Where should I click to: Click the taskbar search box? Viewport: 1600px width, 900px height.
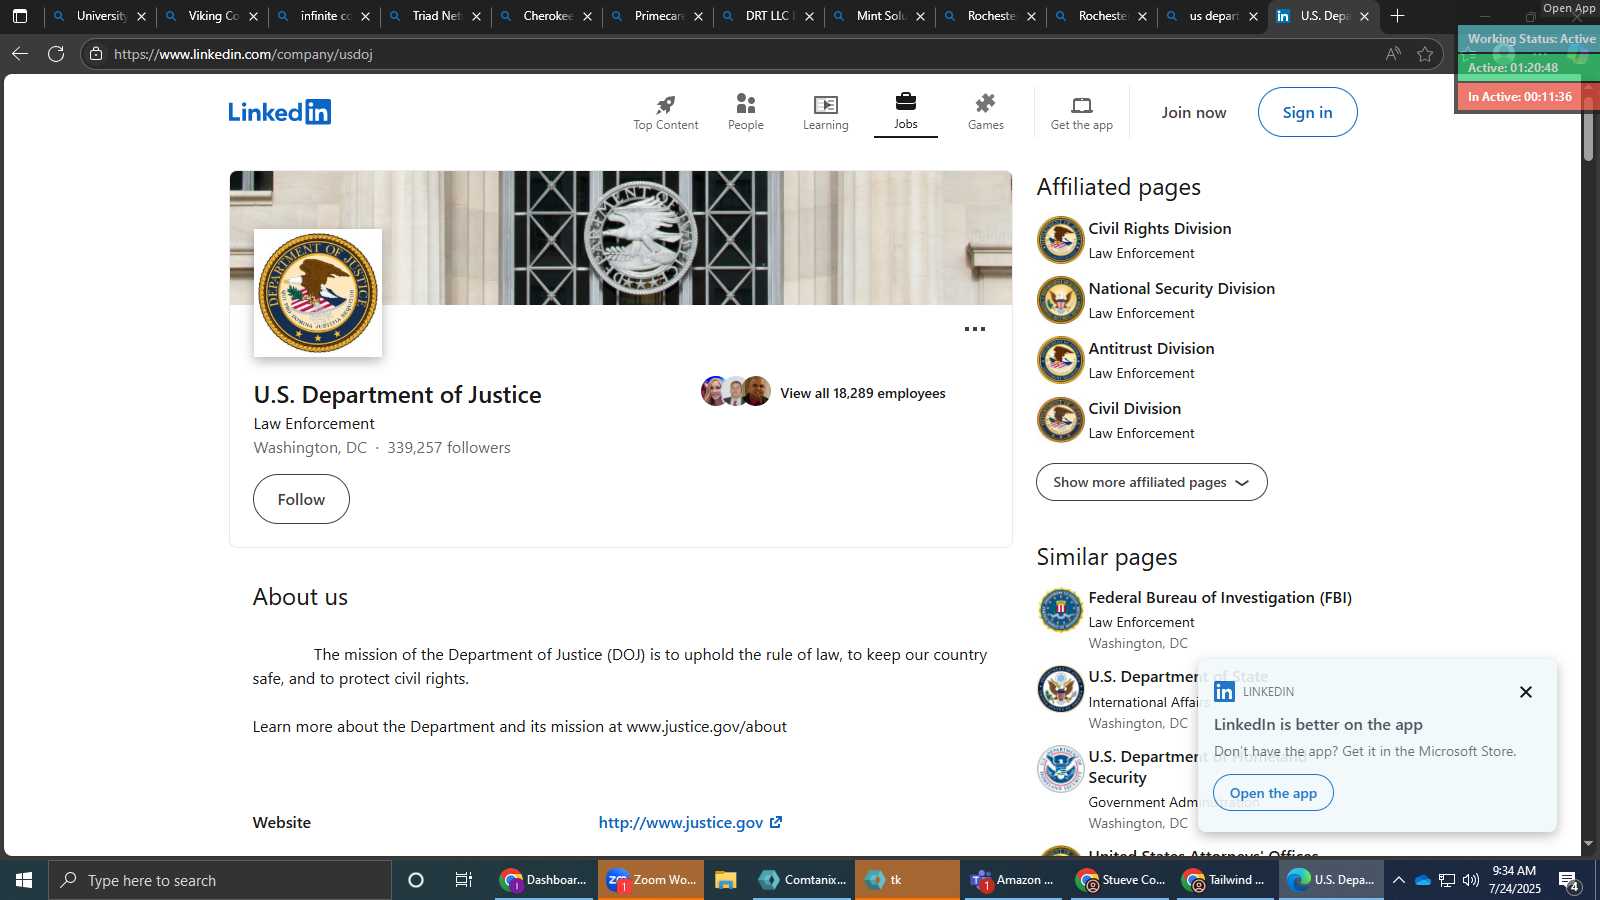[x=220, y=880]
